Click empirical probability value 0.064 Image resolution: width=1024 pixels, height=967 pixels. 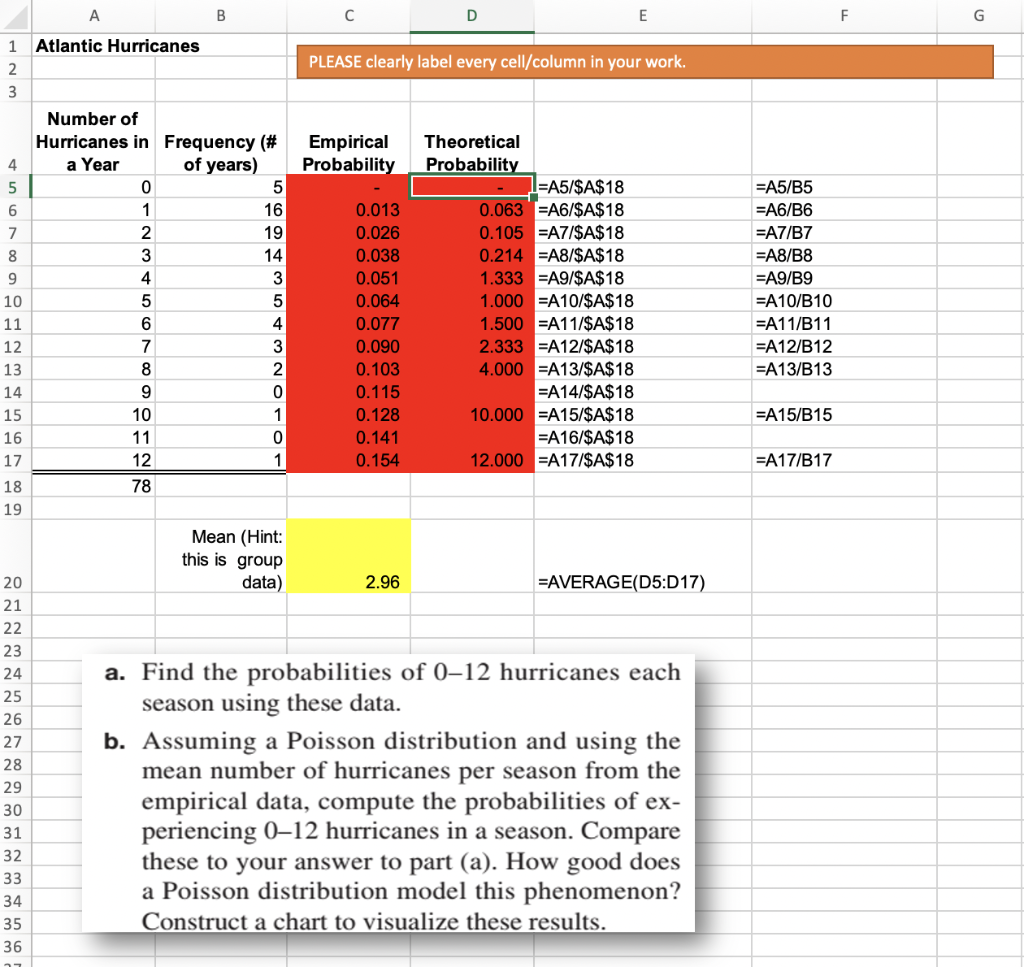pos(377,301)
